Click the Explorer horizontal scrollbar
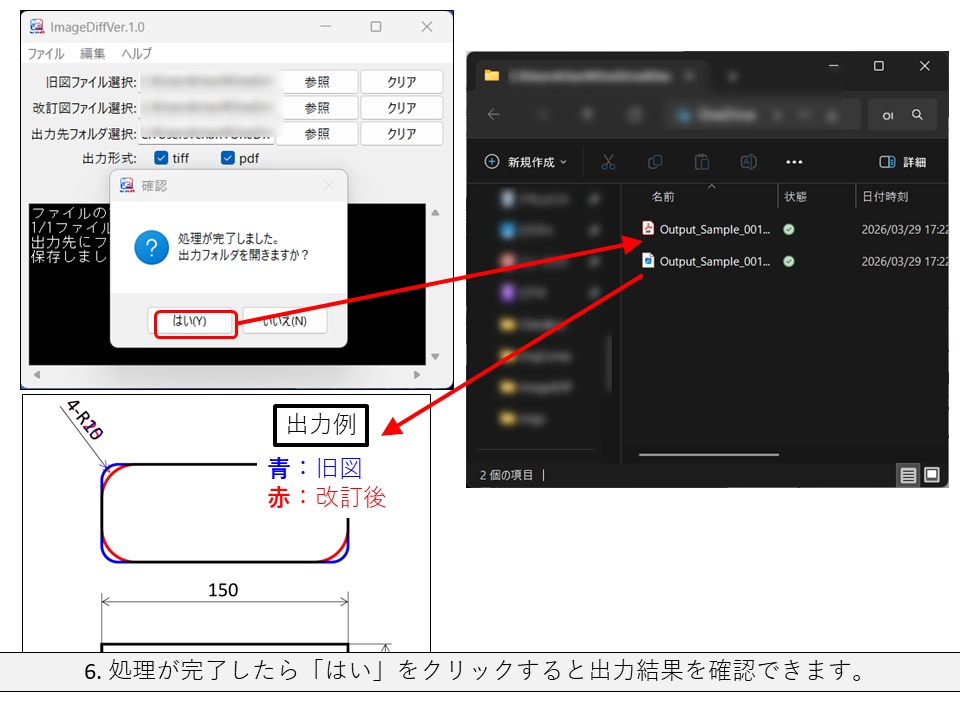The image size is (960, 720). click(x=709, y=455)
